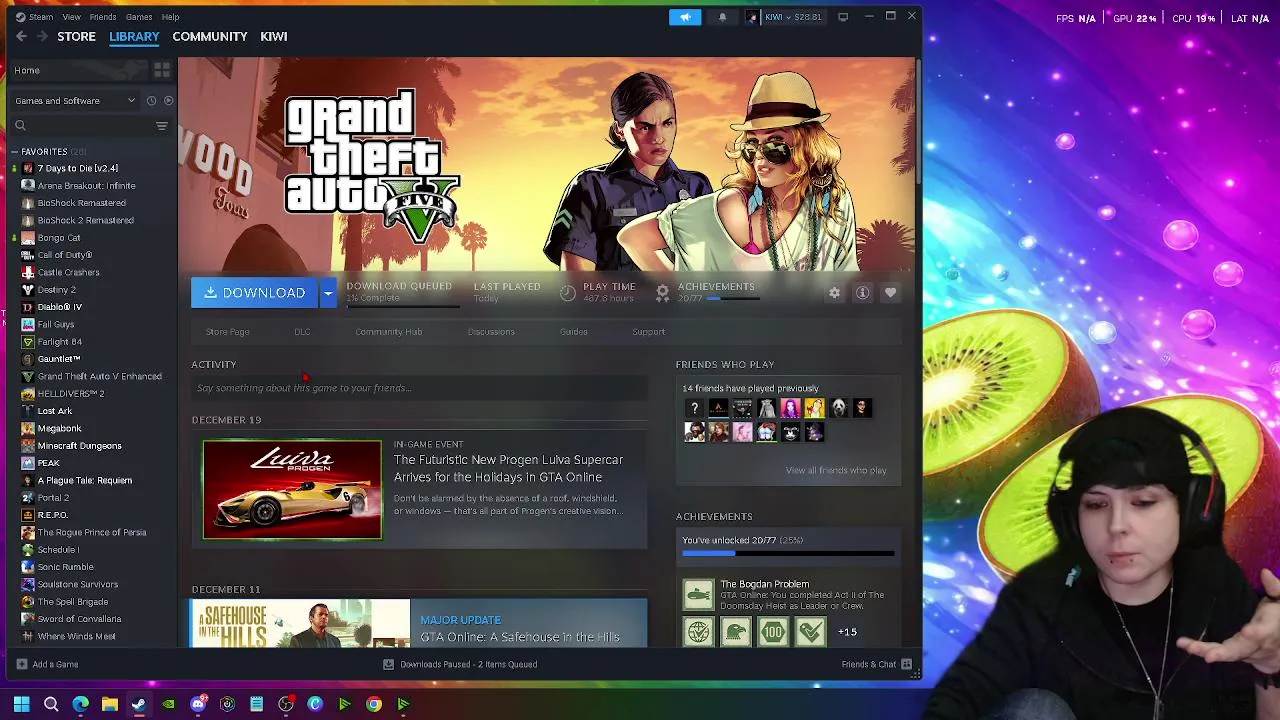Screen dimensions: 1280x720
Task: Open the Store Page link
Action: point(228,332)
